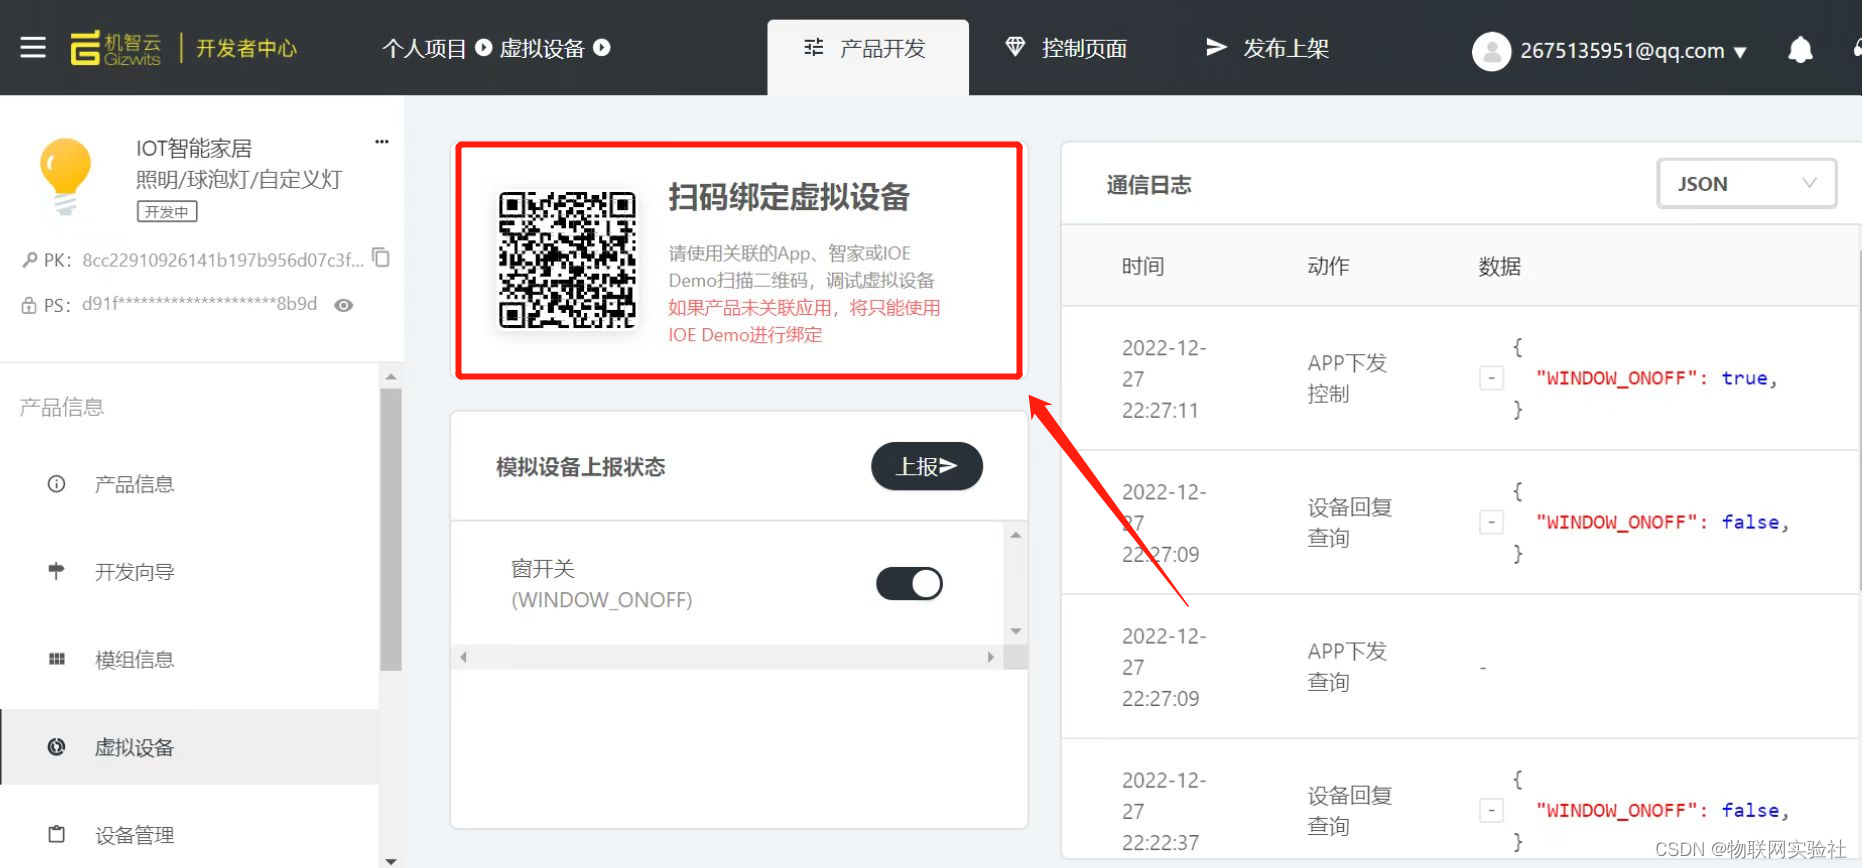Viewport: 1862px width, 868px height.
Task: Switch to the 产品开发 tab
Action: click(x=868, y=57)
